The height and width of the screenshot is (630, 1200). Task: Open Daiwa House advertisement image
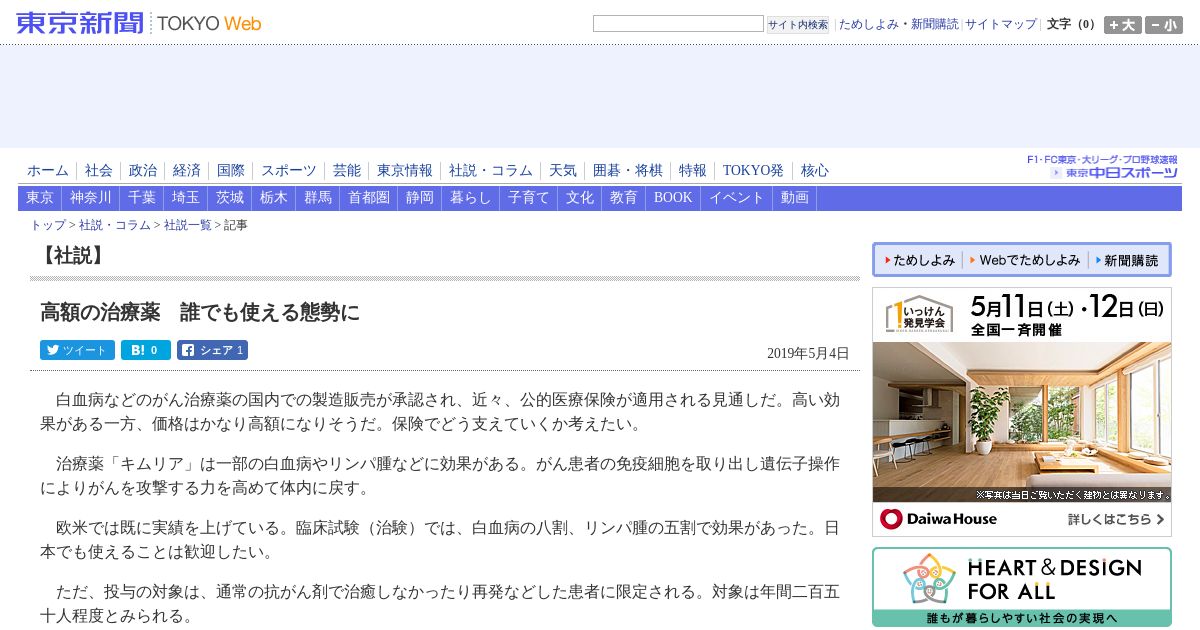pos(1022,411)
